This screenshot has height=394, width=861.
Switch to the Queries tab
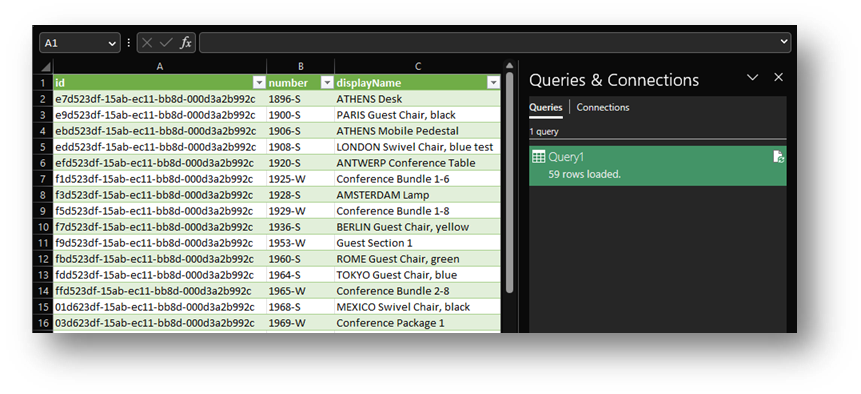[546, 108]
